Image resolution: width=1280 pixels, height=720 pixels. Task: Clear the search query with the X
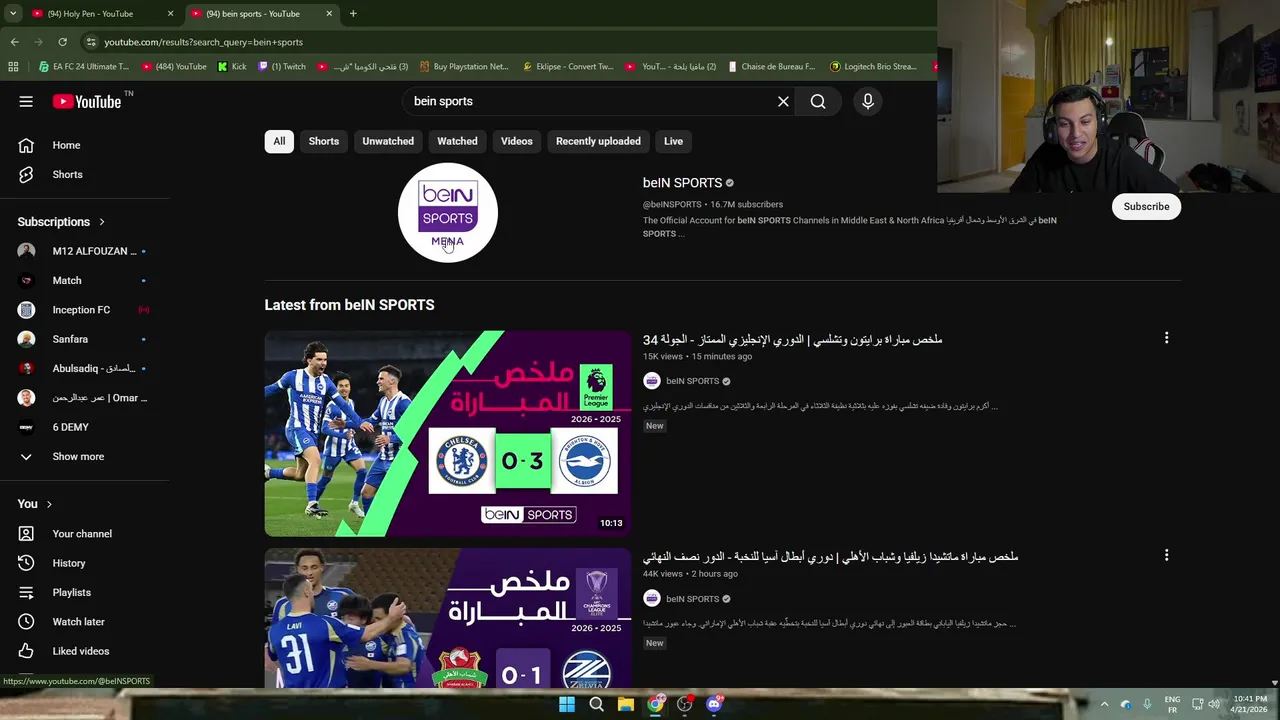pos(783,101)
